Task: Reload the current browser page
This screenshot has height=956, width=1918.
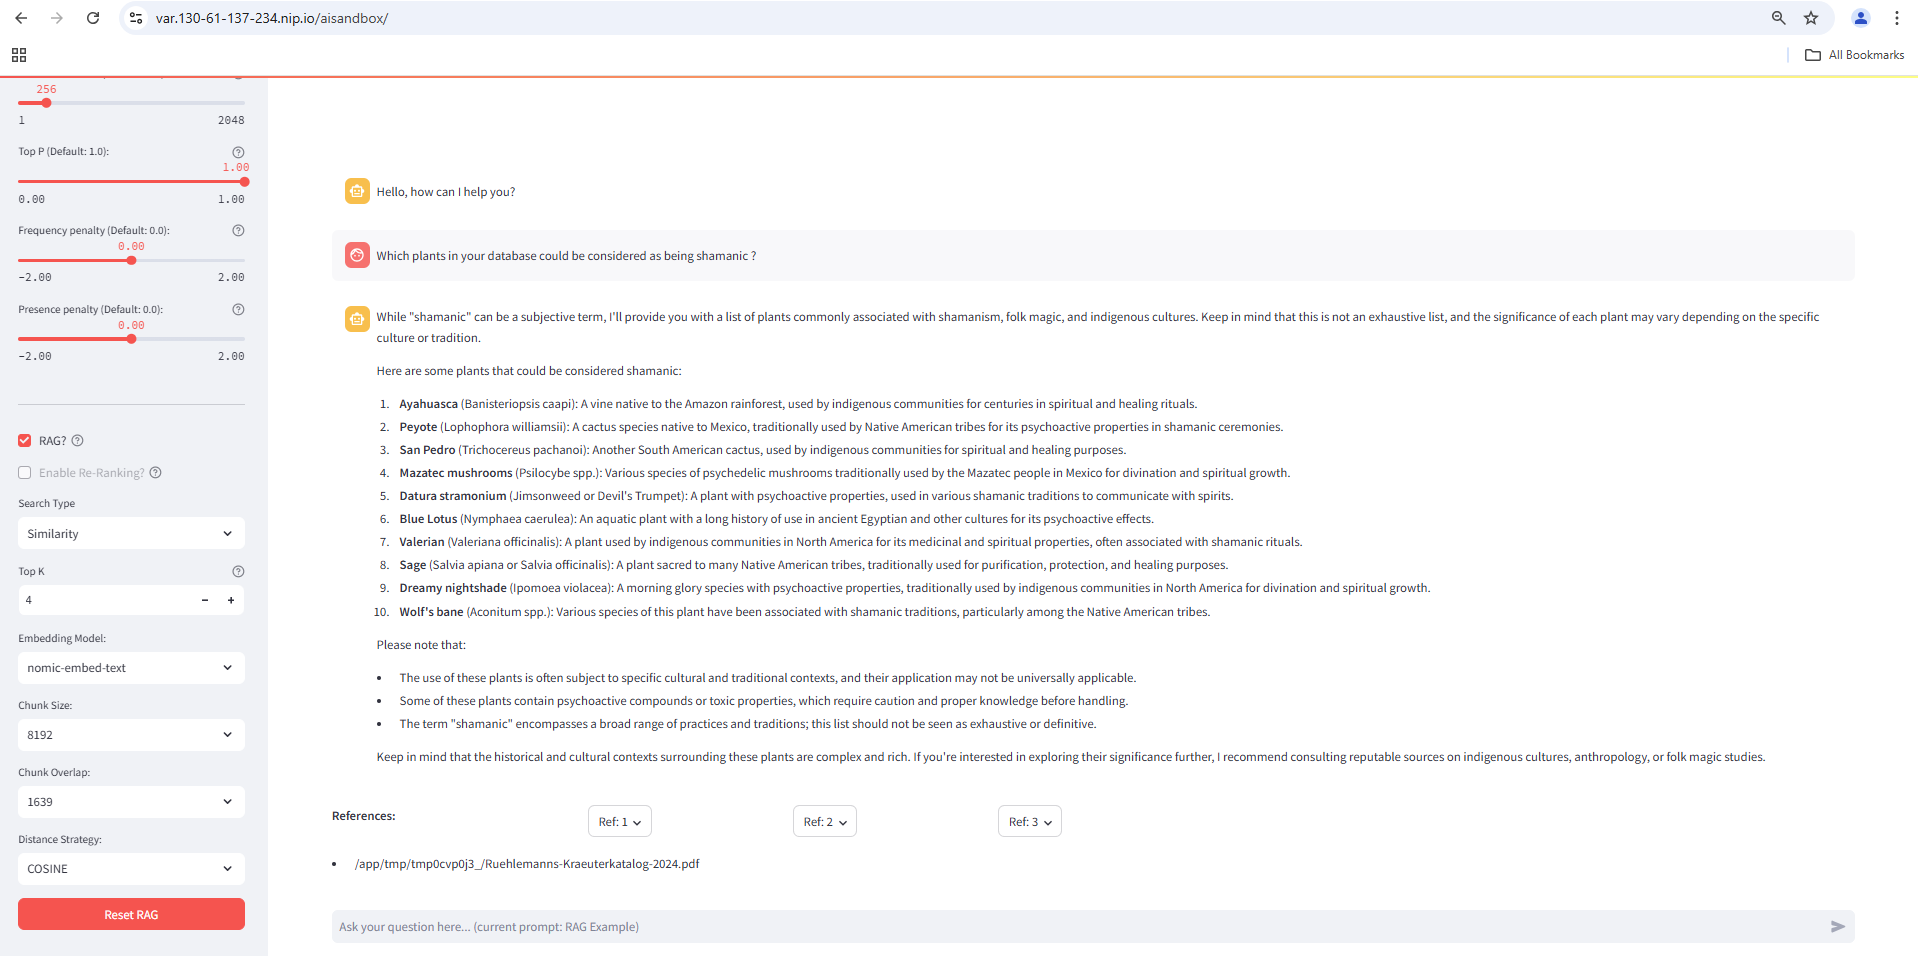Action: (93, 18)
